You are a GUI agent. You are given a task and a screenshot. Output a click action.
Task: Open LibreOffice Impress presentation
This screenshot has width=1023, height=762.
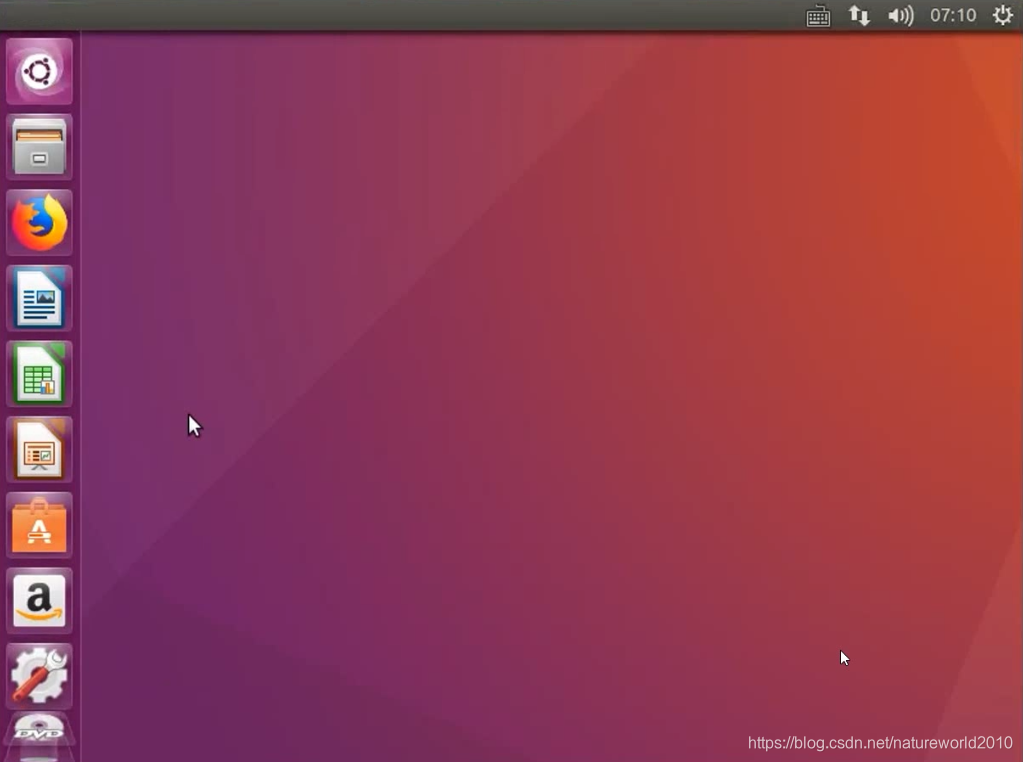click(x=39, y=450)
